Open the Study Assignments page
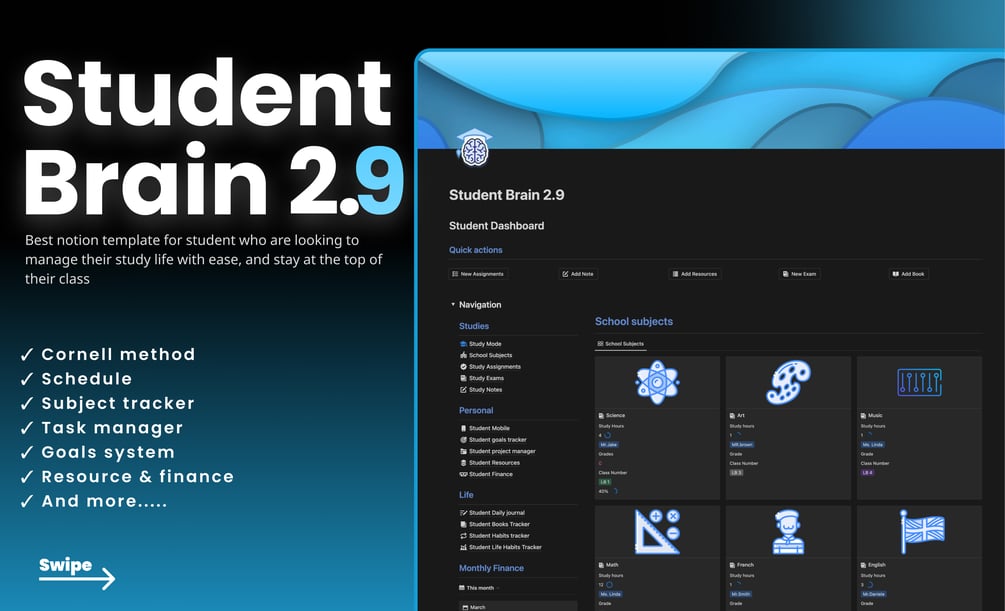 point(495,367)
